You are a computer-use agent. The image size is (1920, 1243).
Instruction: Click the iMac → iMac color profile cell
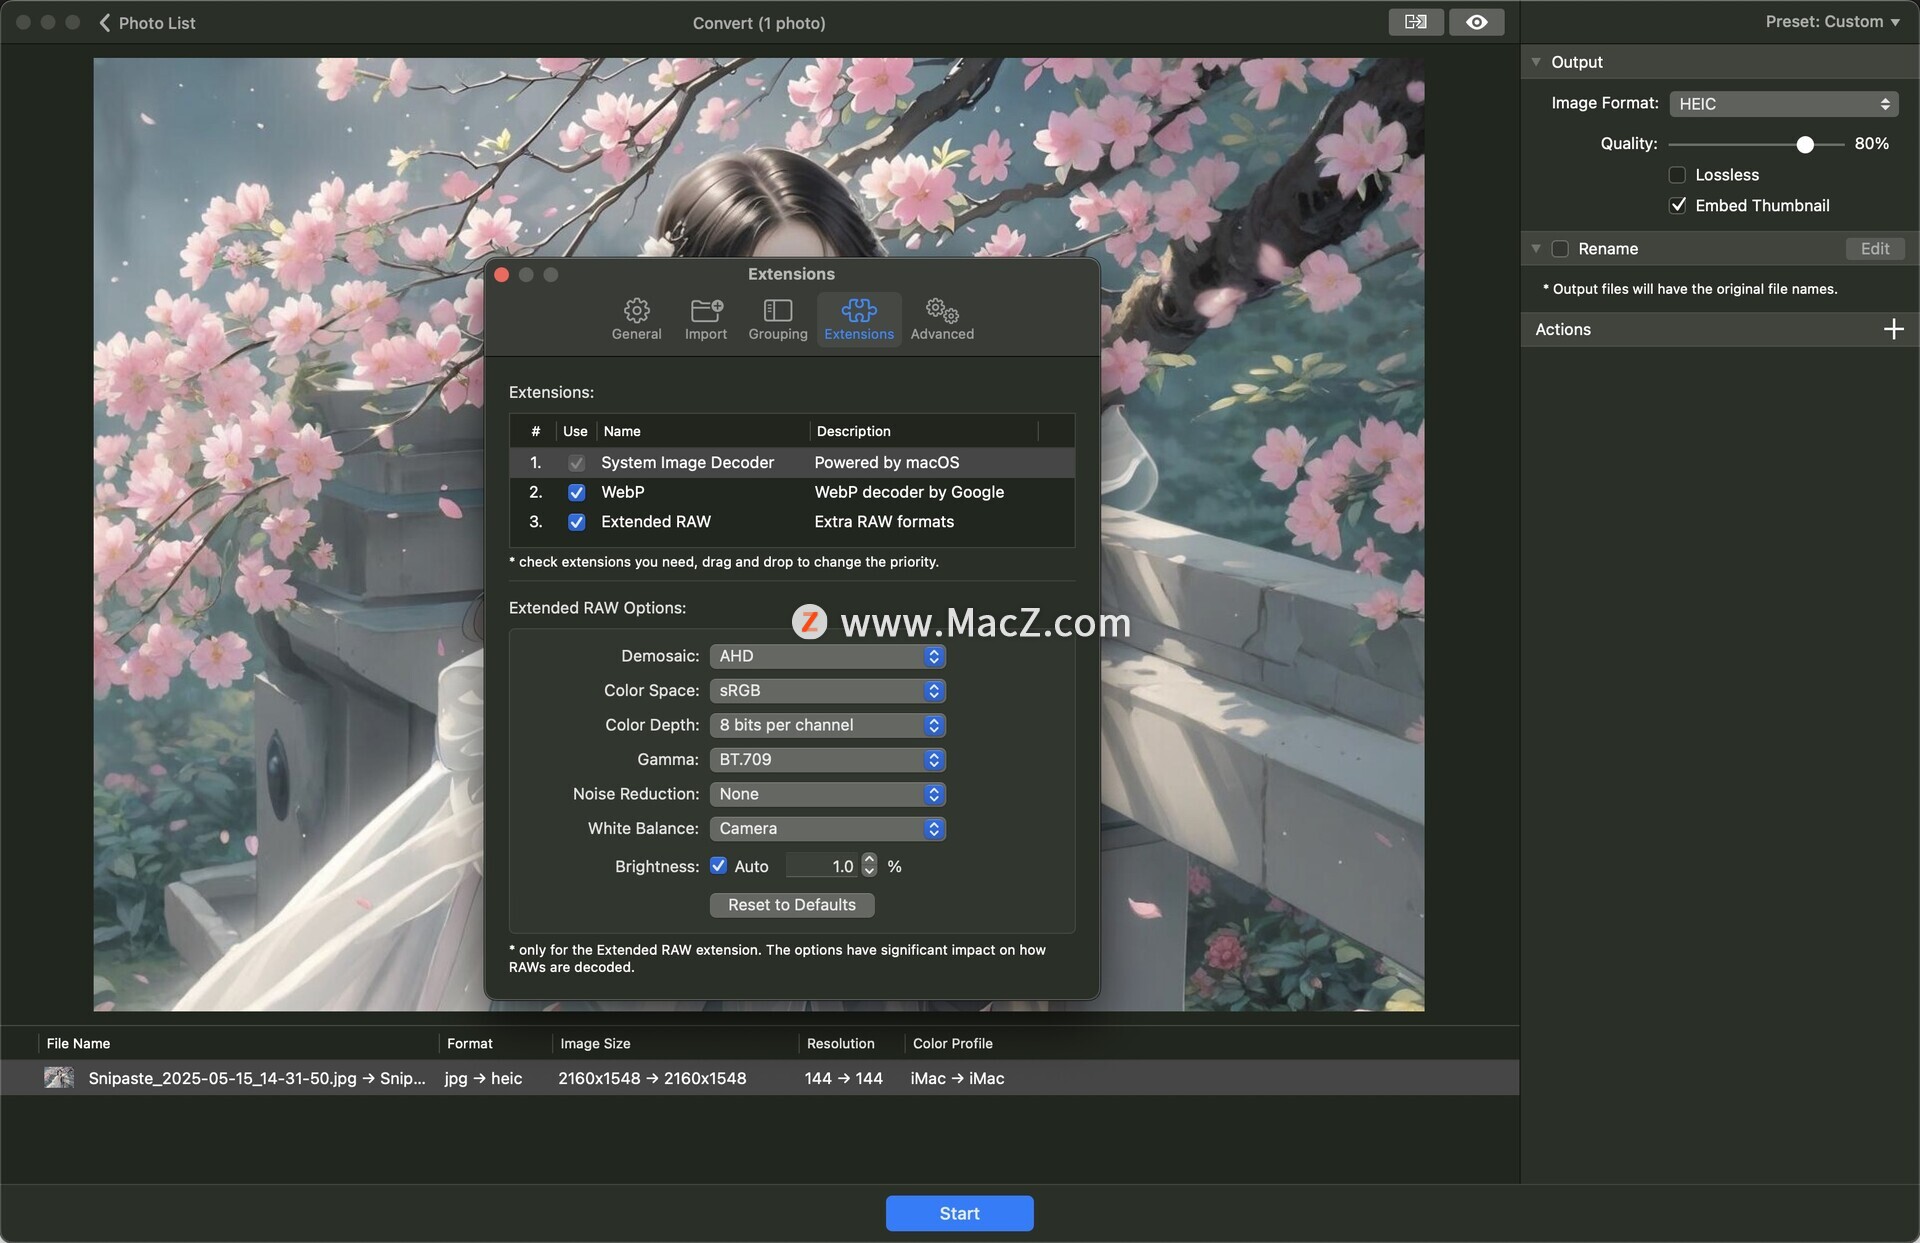coord(957,1079)
